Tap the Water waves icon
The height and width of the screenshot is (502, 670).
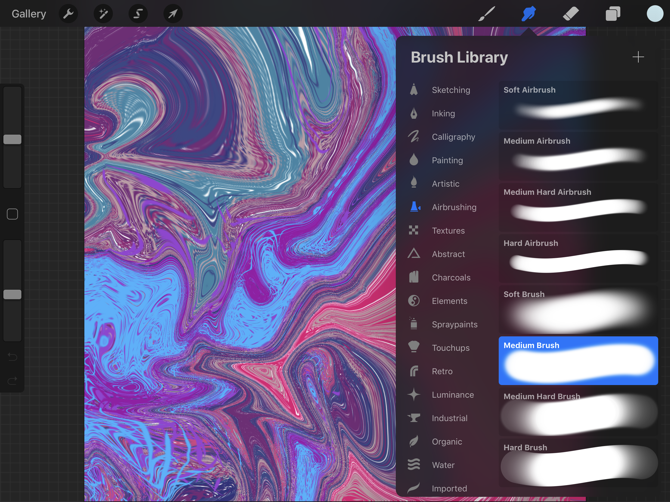point(414,464)
